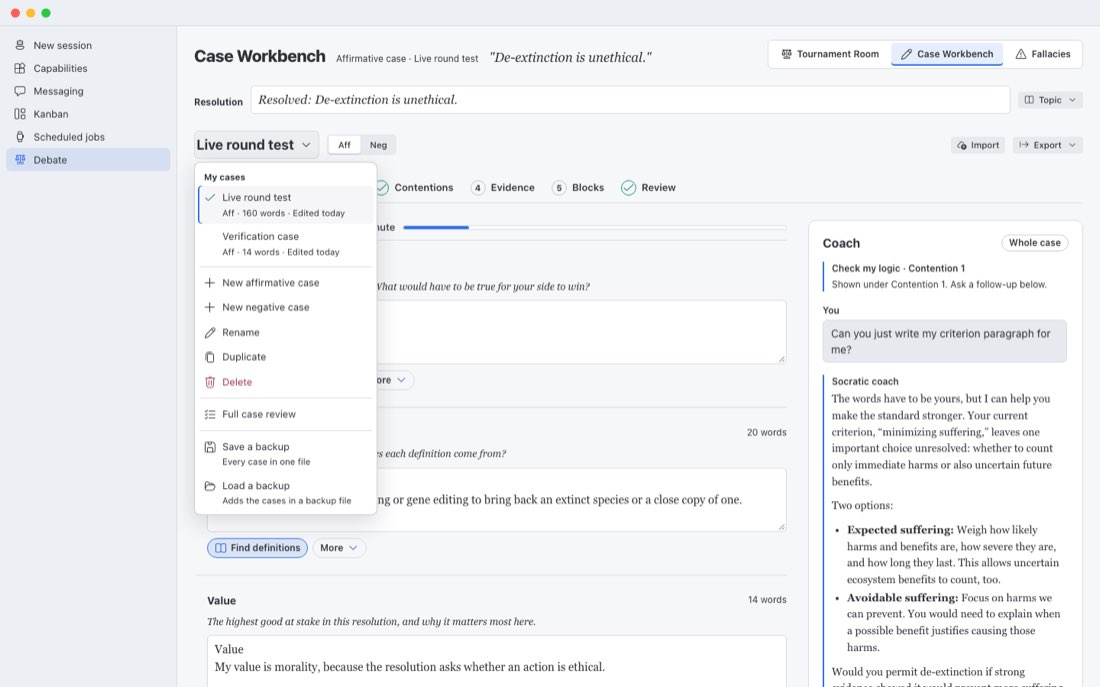Select the Verification case entry

click(x=286, y=244)
